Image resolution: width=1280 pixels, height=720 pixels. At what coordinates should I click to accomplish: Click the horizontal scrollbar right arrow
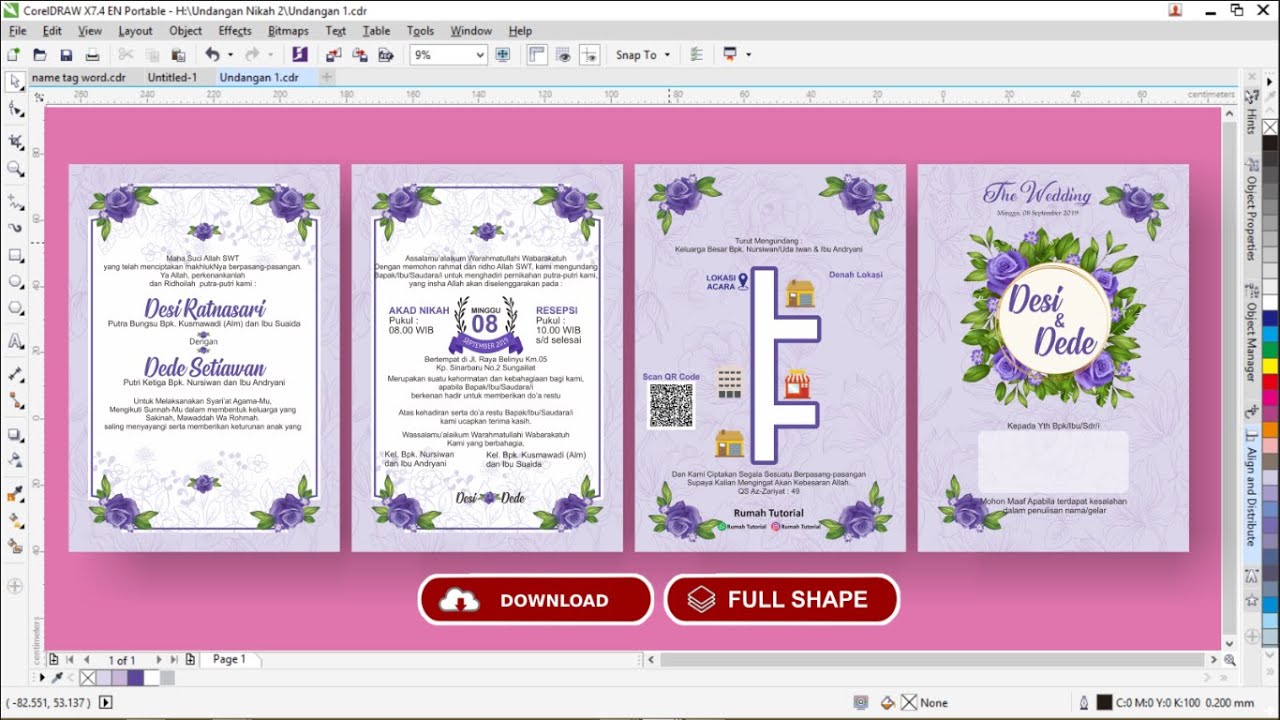(x=1214, y=660)
